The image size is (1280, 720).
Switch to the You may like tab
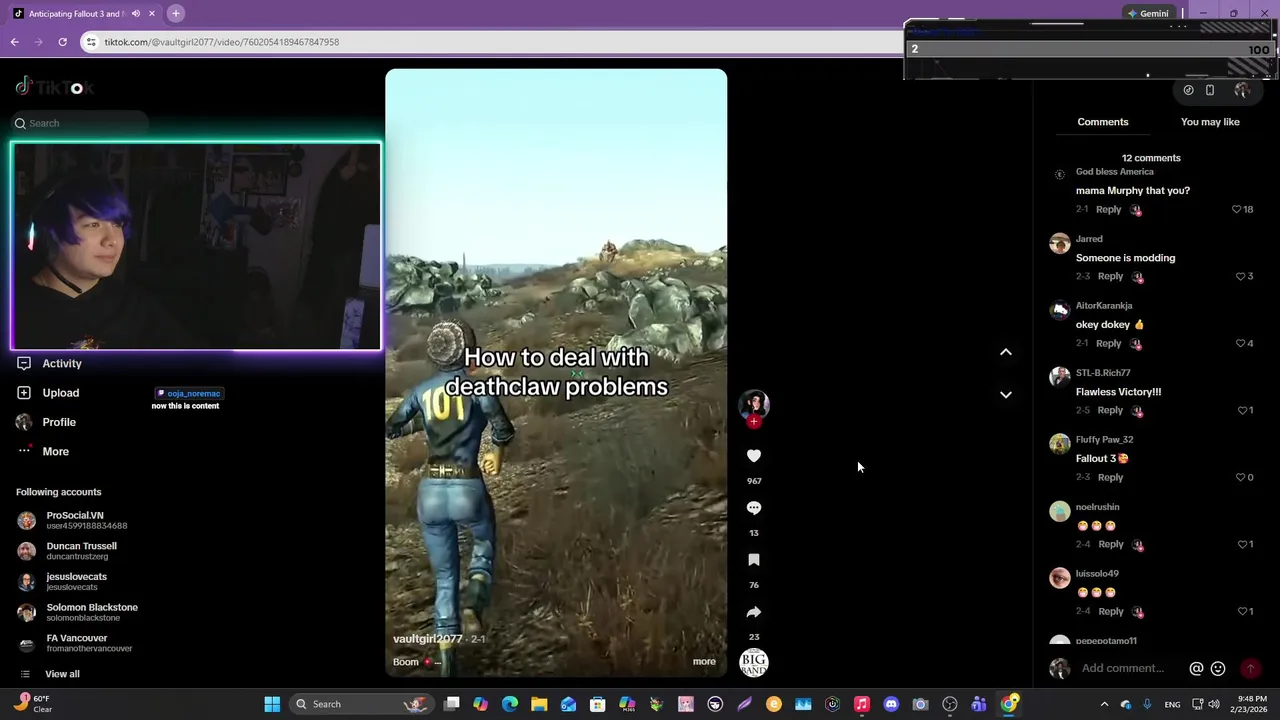click(x=1210, y=122)
